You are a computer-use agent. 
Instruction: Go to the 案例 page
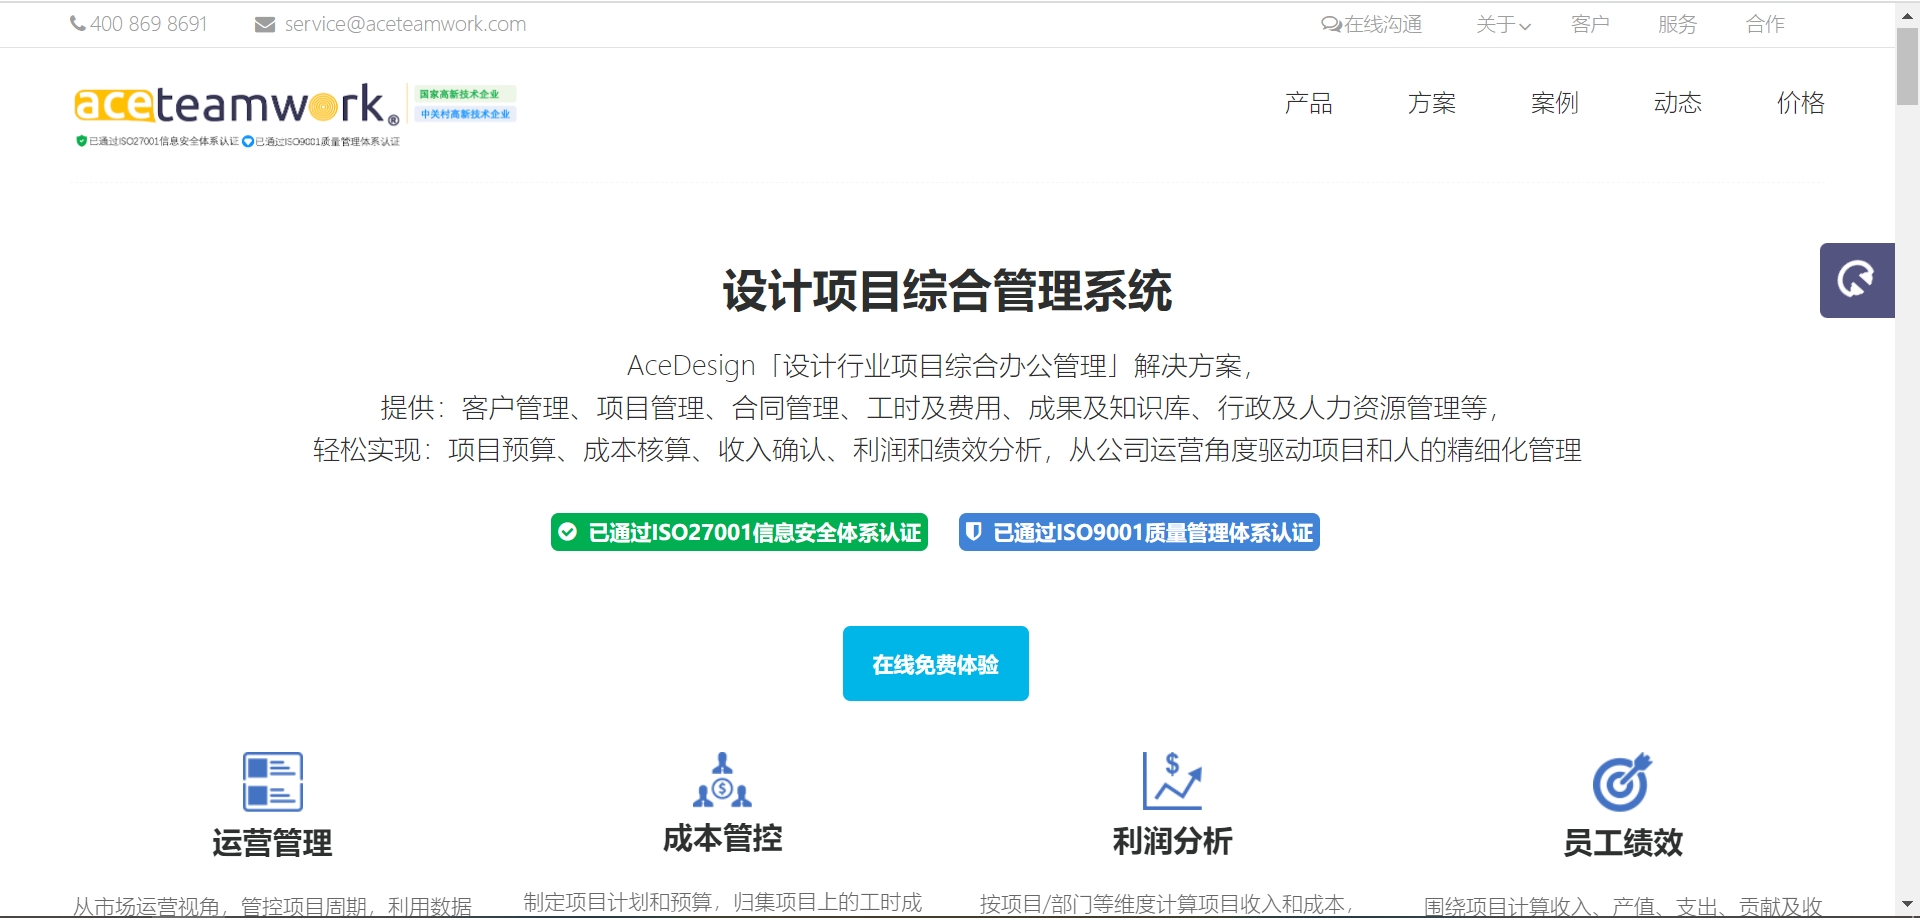coord(1555,103)
